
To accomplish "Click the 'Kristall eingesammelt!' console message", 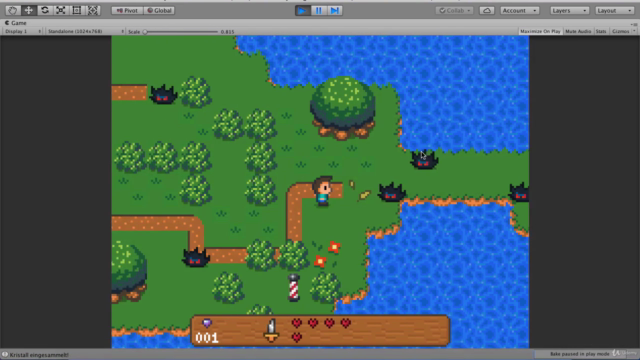I will click(x=39, y=355).
